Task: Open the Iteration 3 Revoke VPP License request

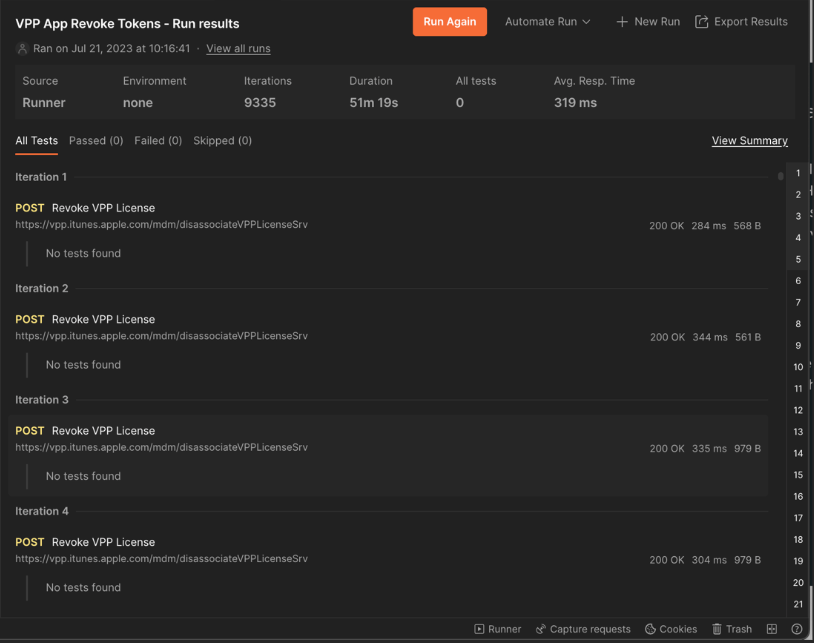Action: tap(103, 431)
